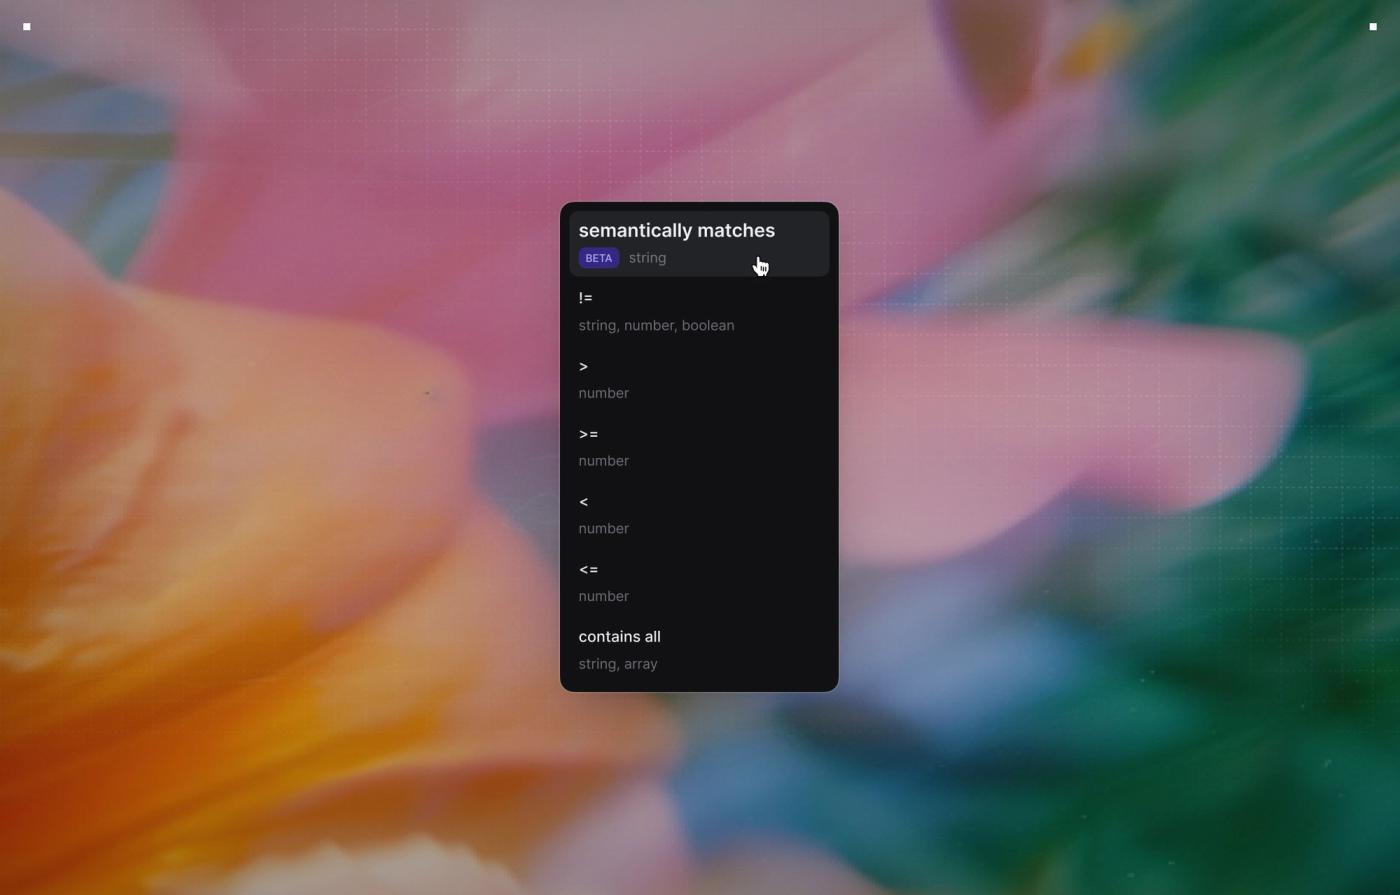The width and height of the screenshot is (1400, 895).
Task: Select the "contains all" operator
Action: (x=699, y=650)
